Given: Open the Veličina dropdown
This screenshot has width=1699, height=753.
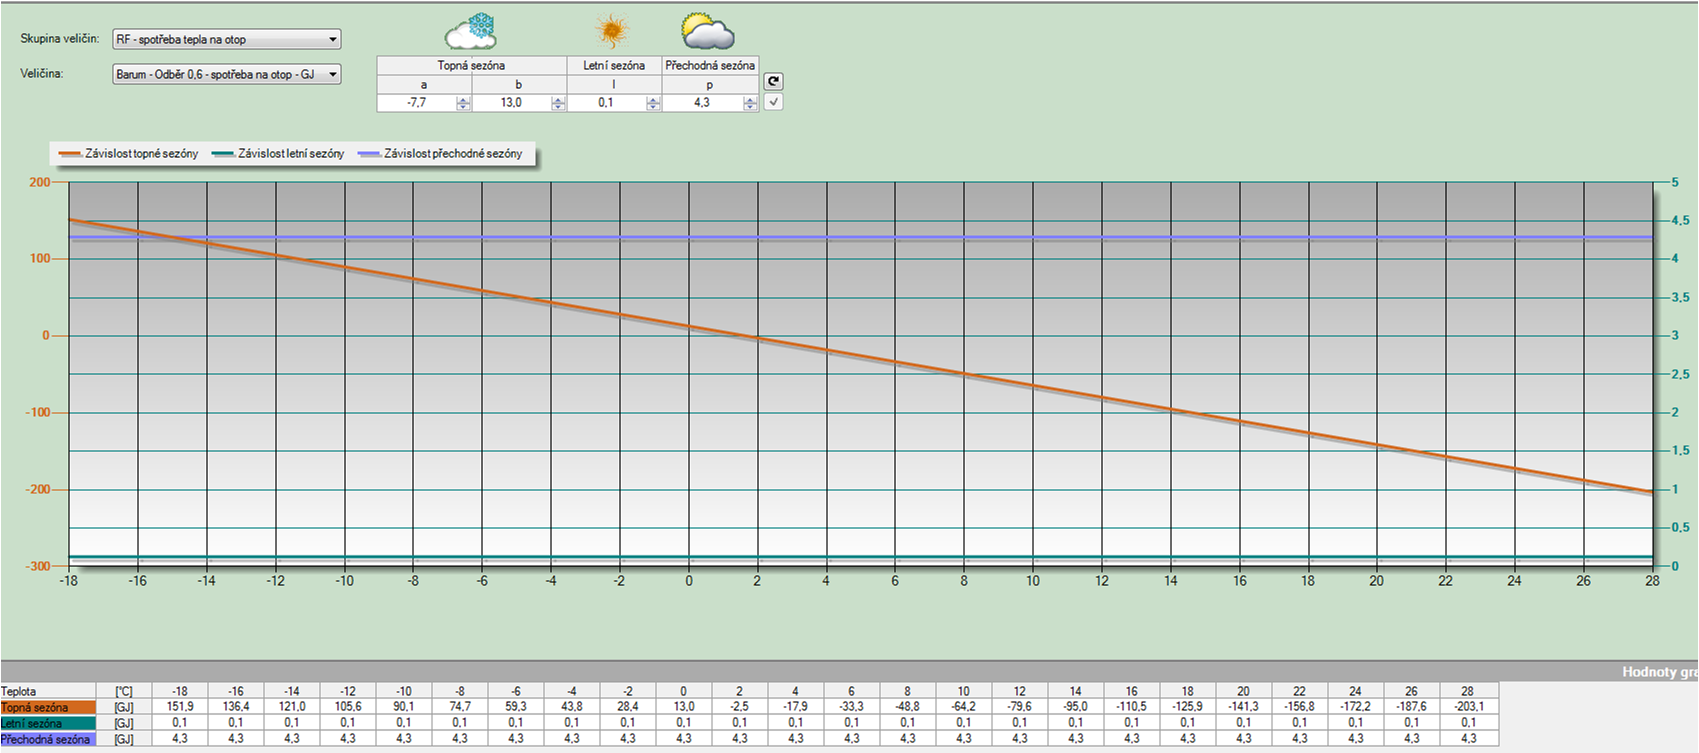Looking at the screenshot, I should point(227,74).
